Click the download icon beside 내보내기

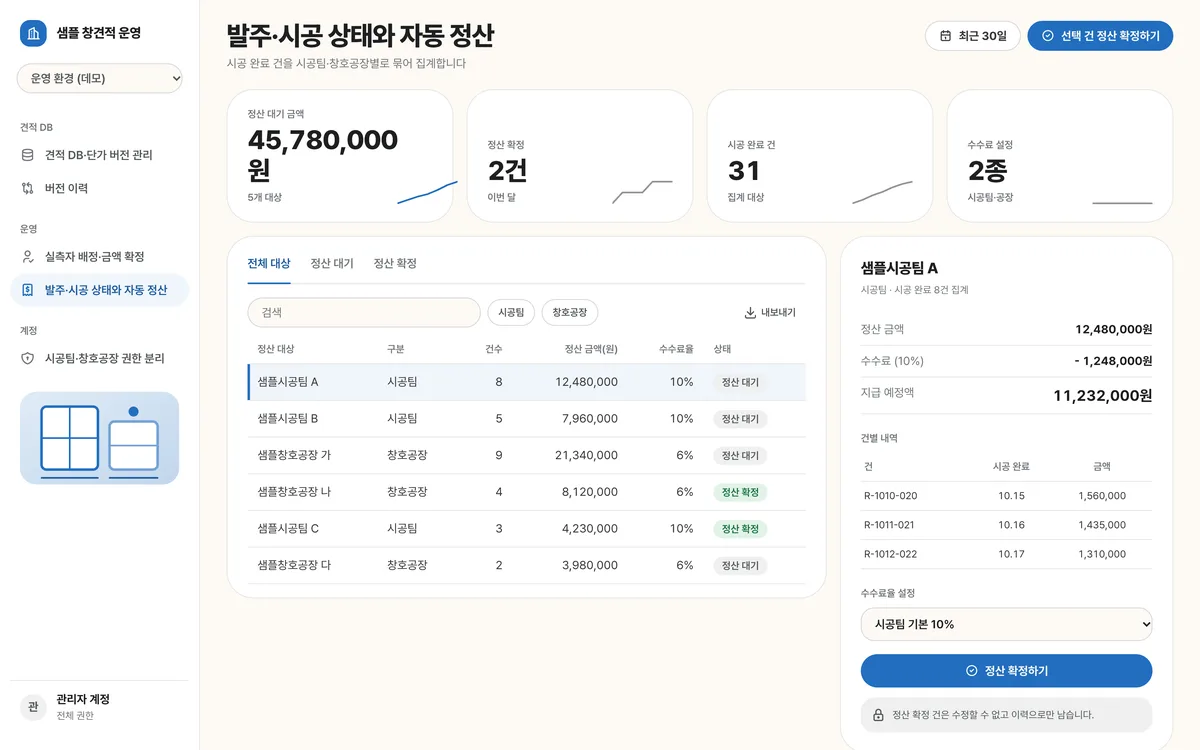click(x=750, y=313)
